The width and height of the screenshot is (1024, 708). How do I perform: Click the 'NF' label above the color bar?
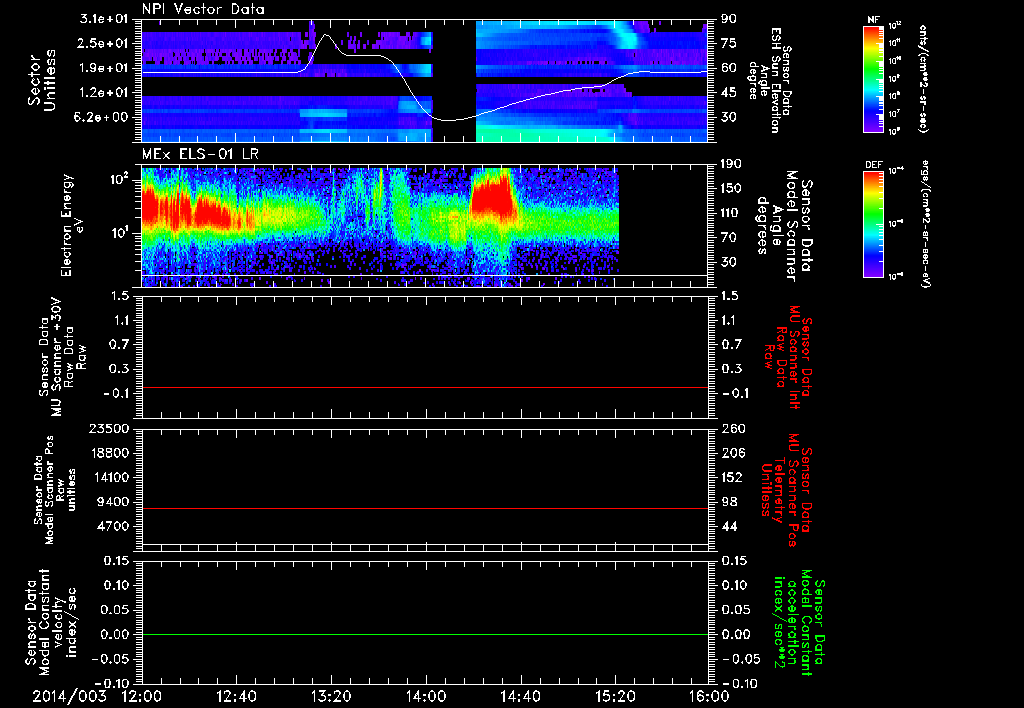click(873, 21)
